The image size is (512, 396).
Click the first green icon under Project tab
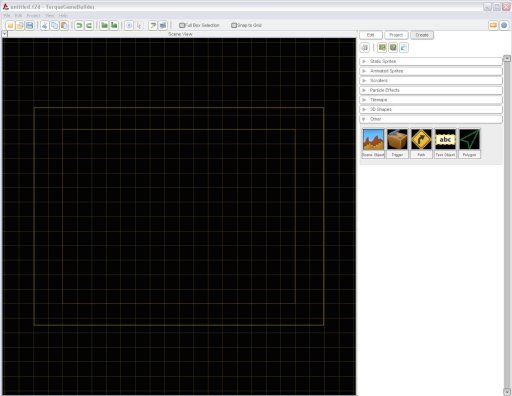(x=382, y=48)
